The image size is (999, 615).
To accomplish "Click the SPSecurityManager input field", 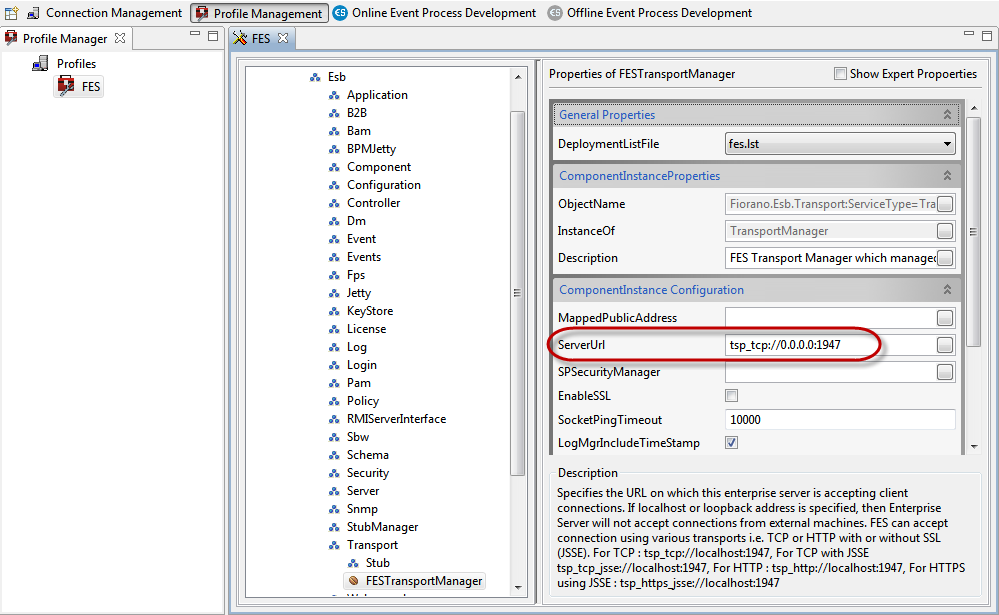I will tap(830, 372).
